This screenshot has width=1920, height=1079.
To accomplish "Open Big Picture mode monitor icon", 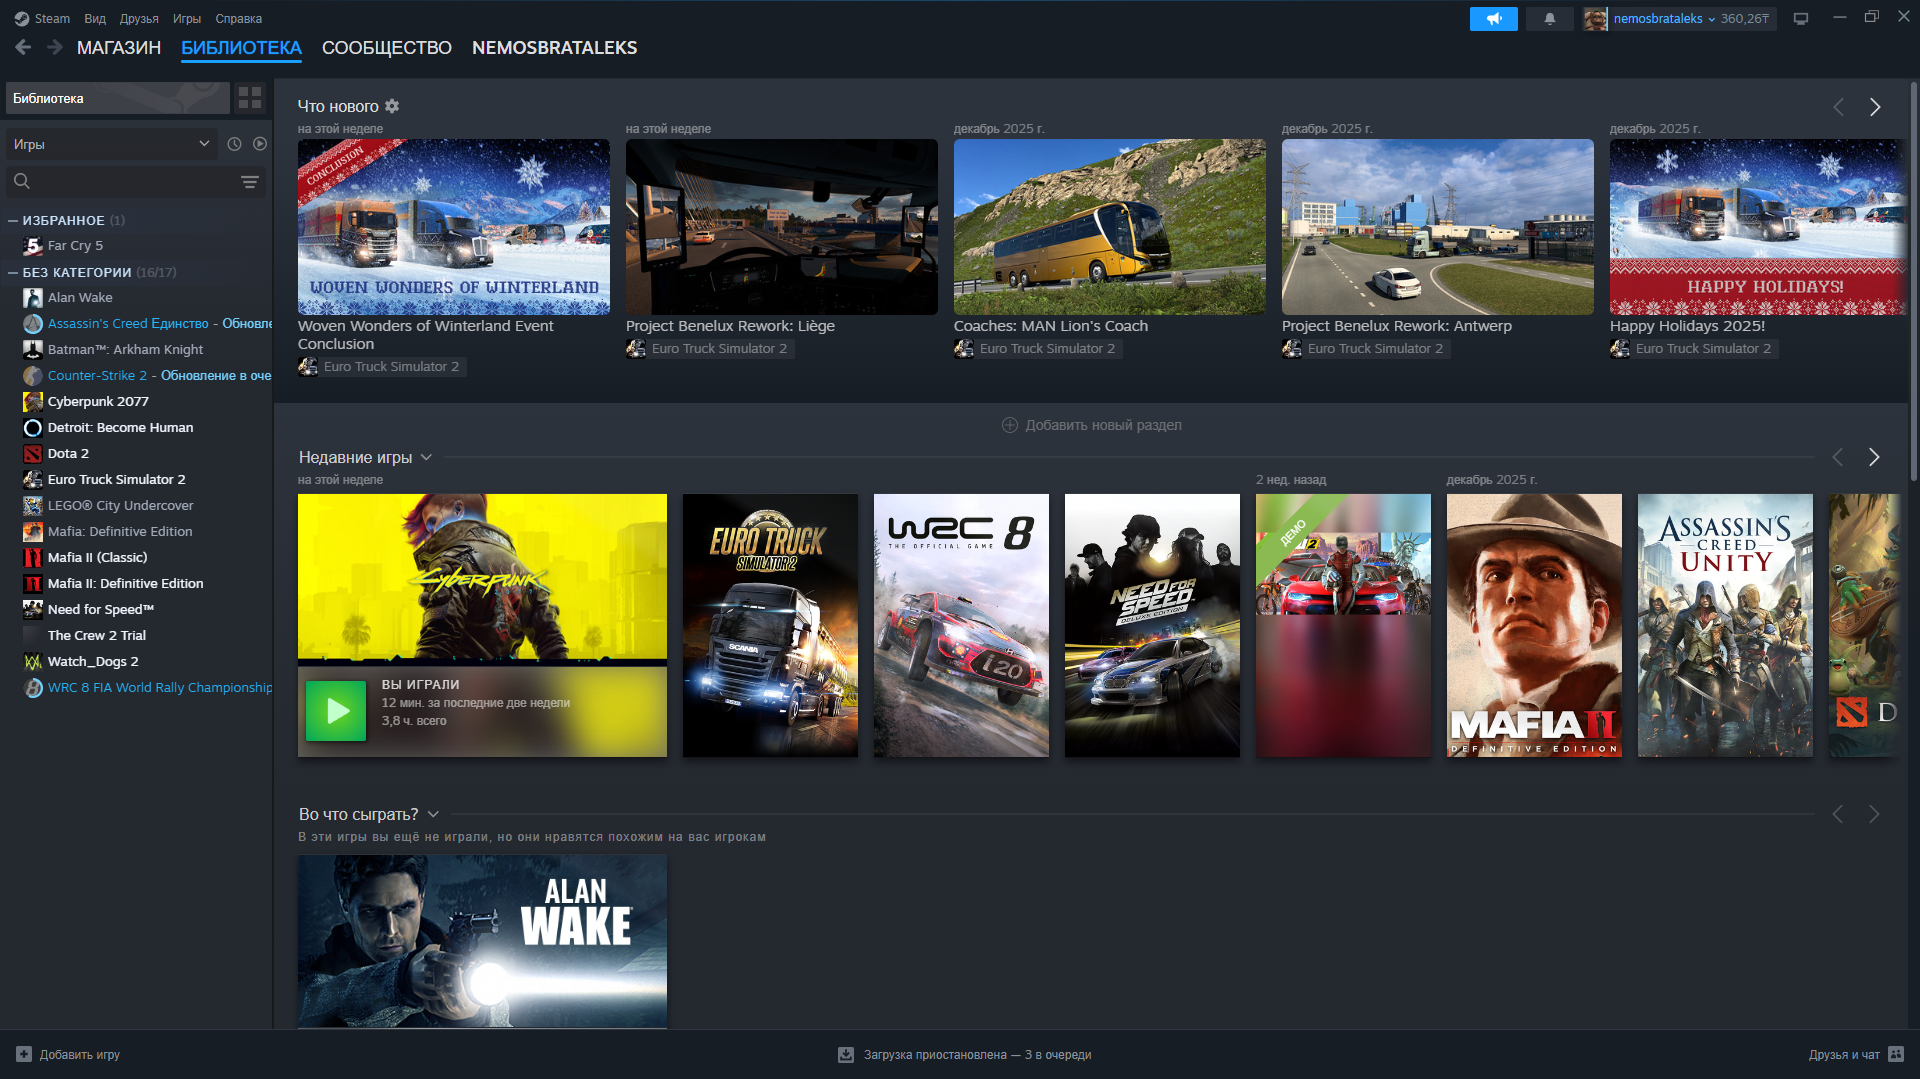I will pyautogui.click(x=1801, y=19).
